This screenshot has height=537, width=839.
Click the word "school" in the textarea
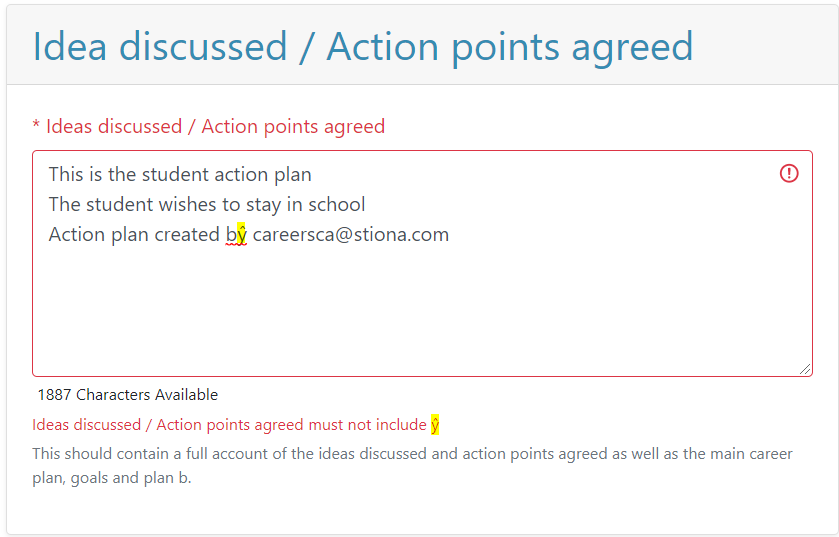(337, 205)
